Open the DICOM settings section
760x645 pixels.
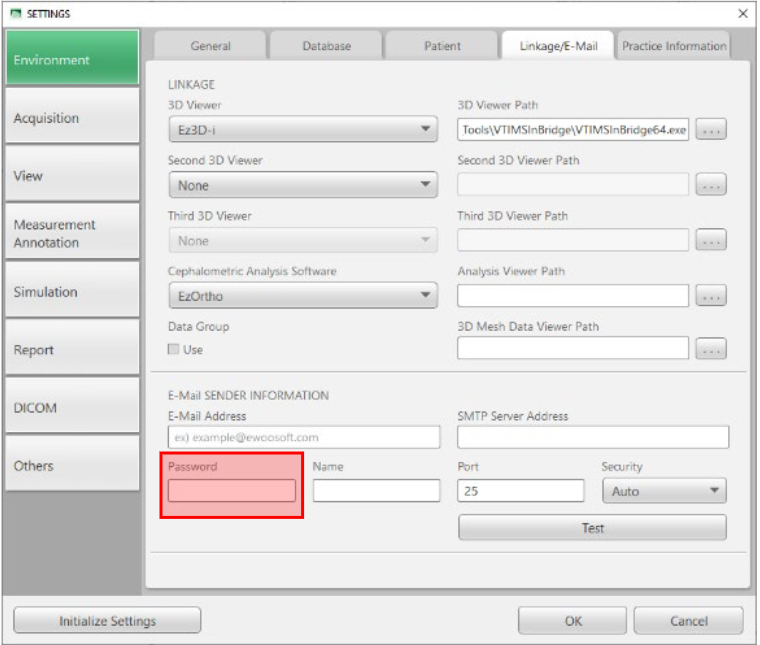point(71,408)
